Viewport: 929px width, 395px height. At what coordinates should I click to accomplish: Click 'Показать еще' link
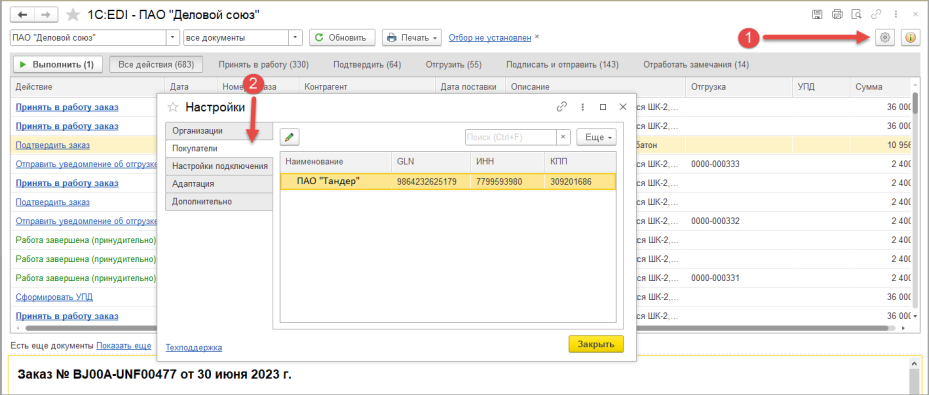(123, 345)
